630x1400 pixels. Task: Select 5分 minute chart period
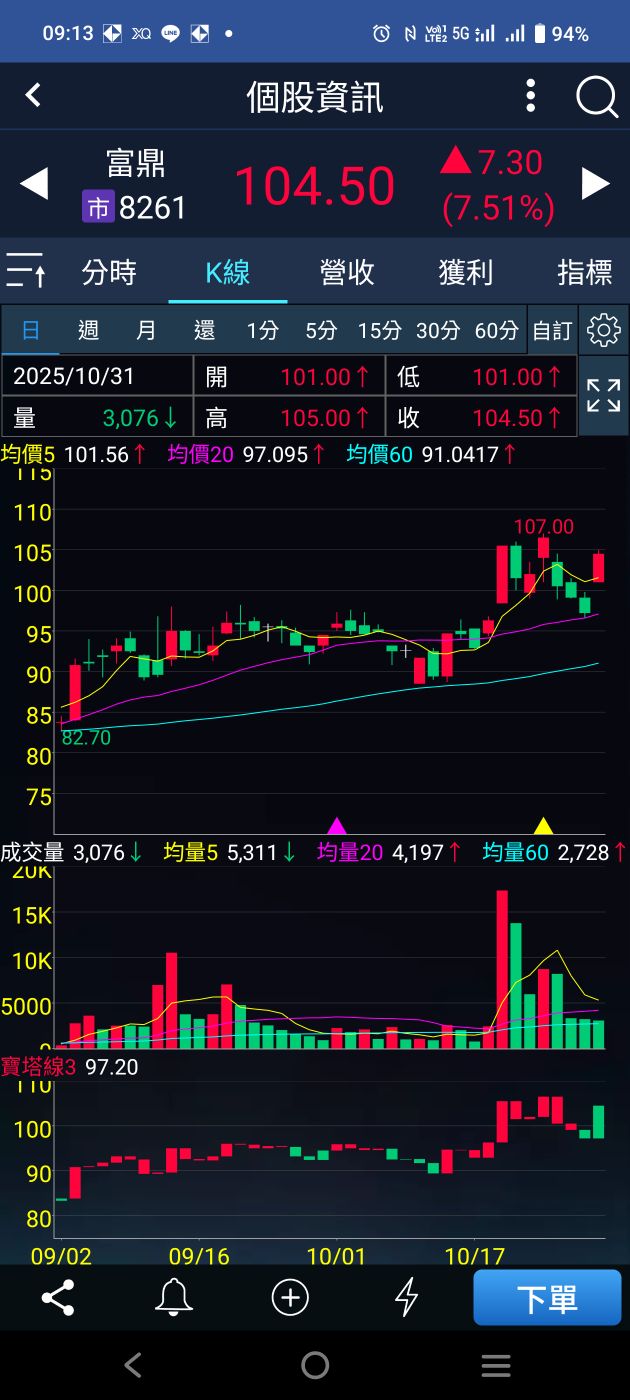[321, 331]
